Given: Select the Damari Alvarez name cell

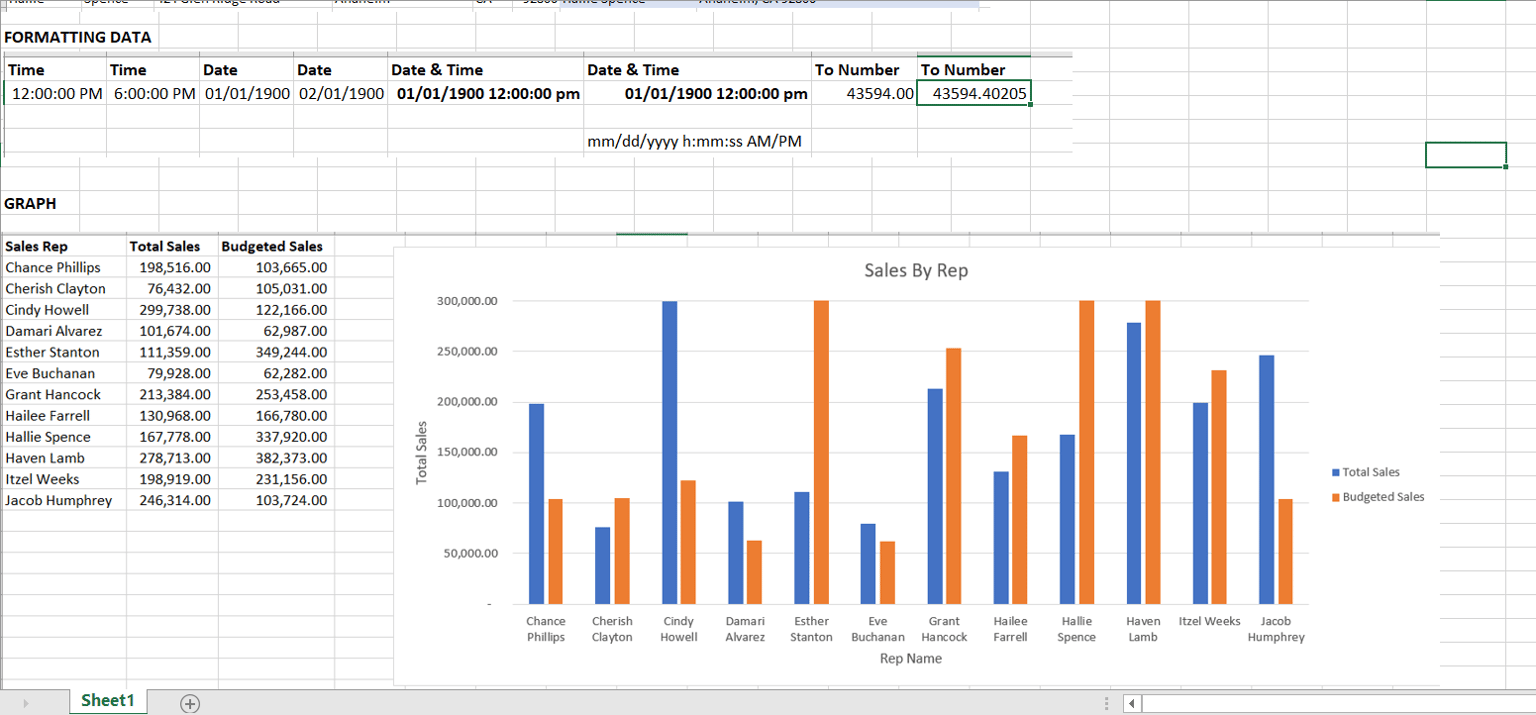Looking at the screenshot, I should coord(64,330).
